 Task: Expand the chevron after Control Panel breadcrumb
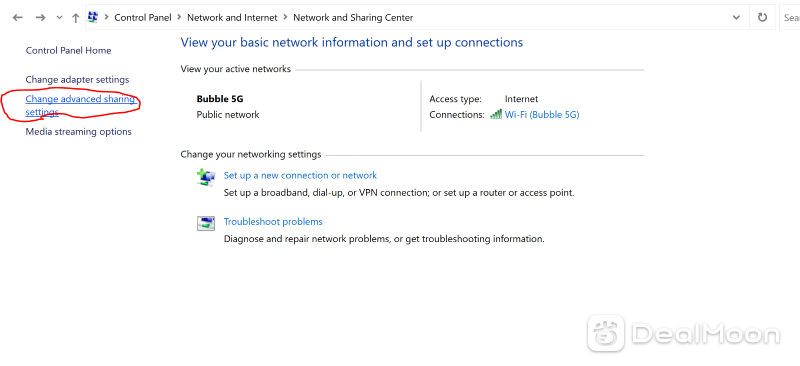180,17
